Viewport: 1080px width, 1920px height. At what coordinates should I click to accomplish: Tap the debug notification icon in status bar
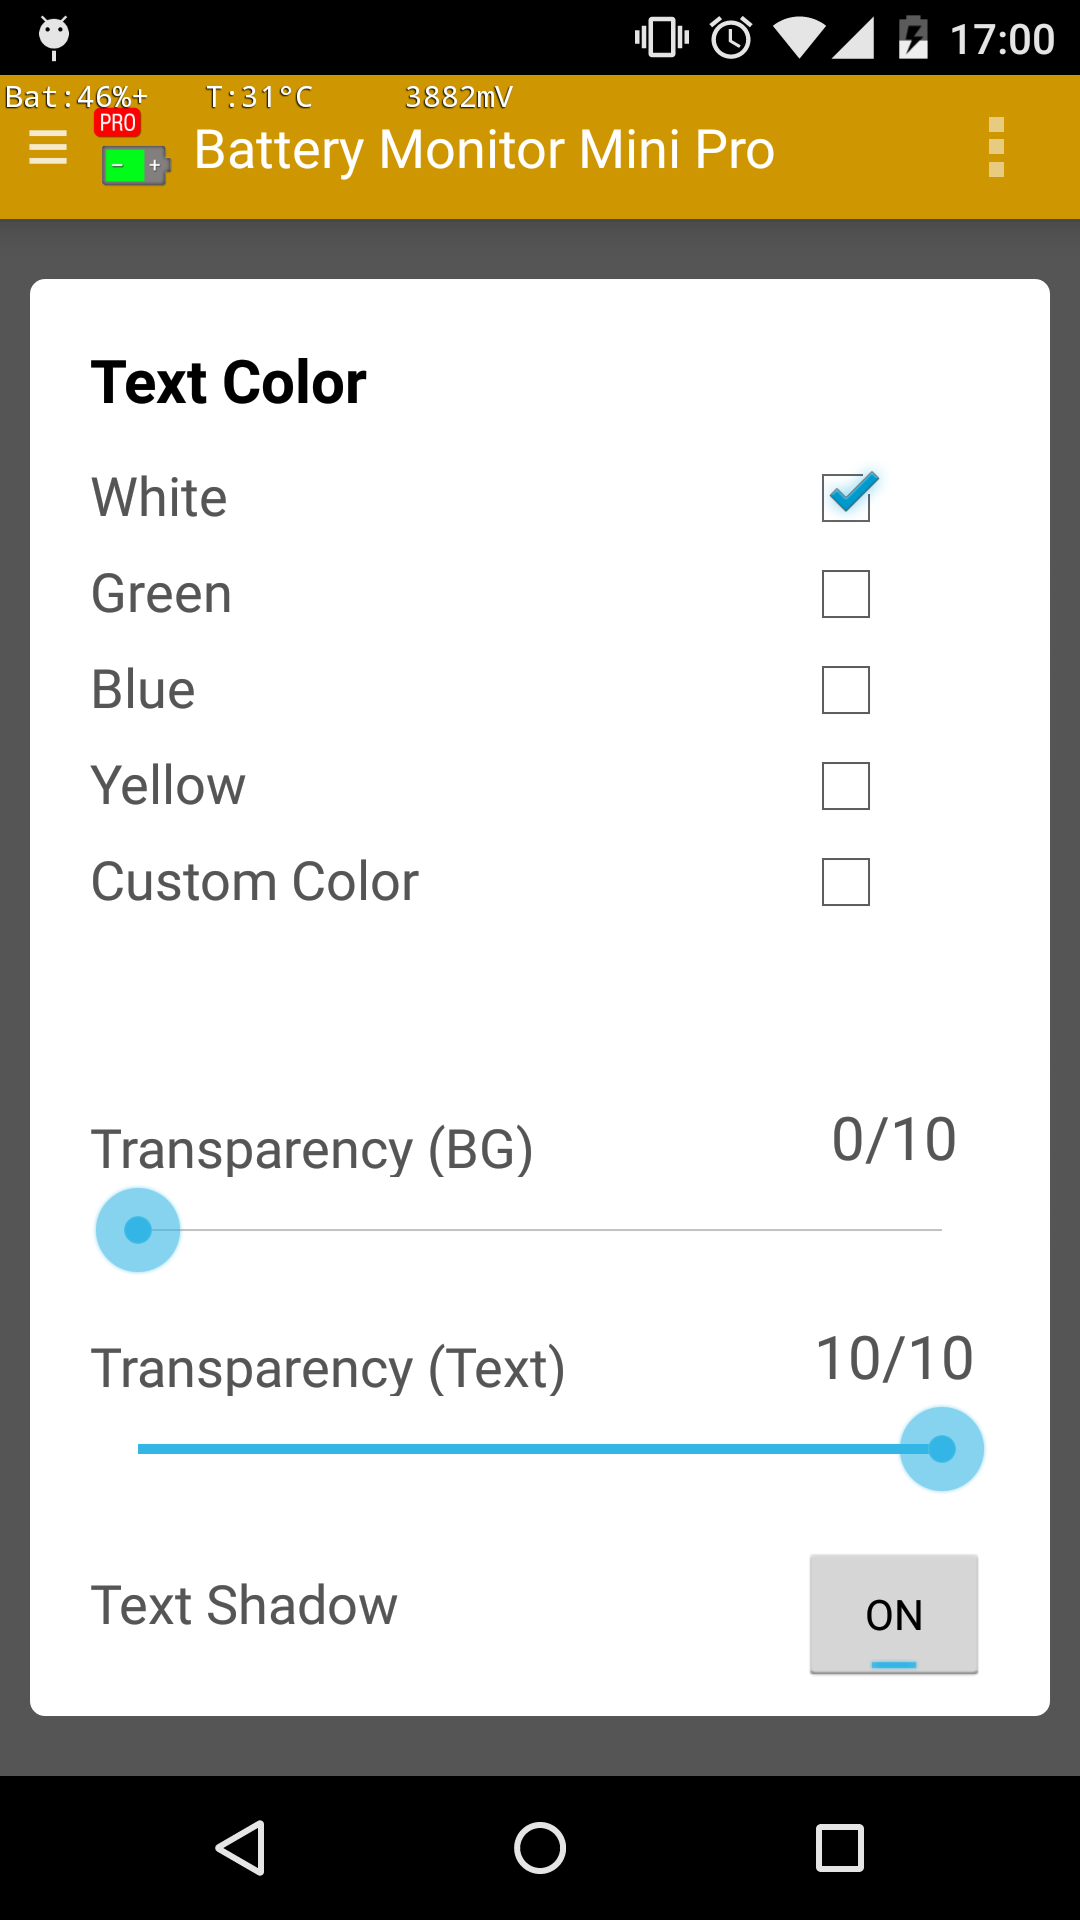(54, 38)
